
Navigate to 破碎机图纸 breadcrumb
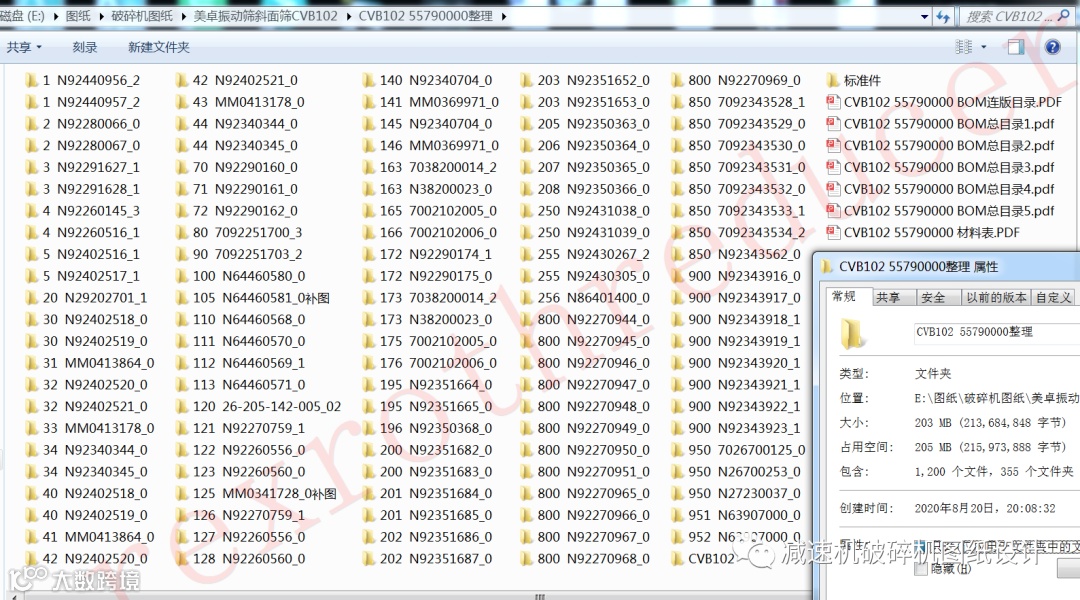click(142, 16)
